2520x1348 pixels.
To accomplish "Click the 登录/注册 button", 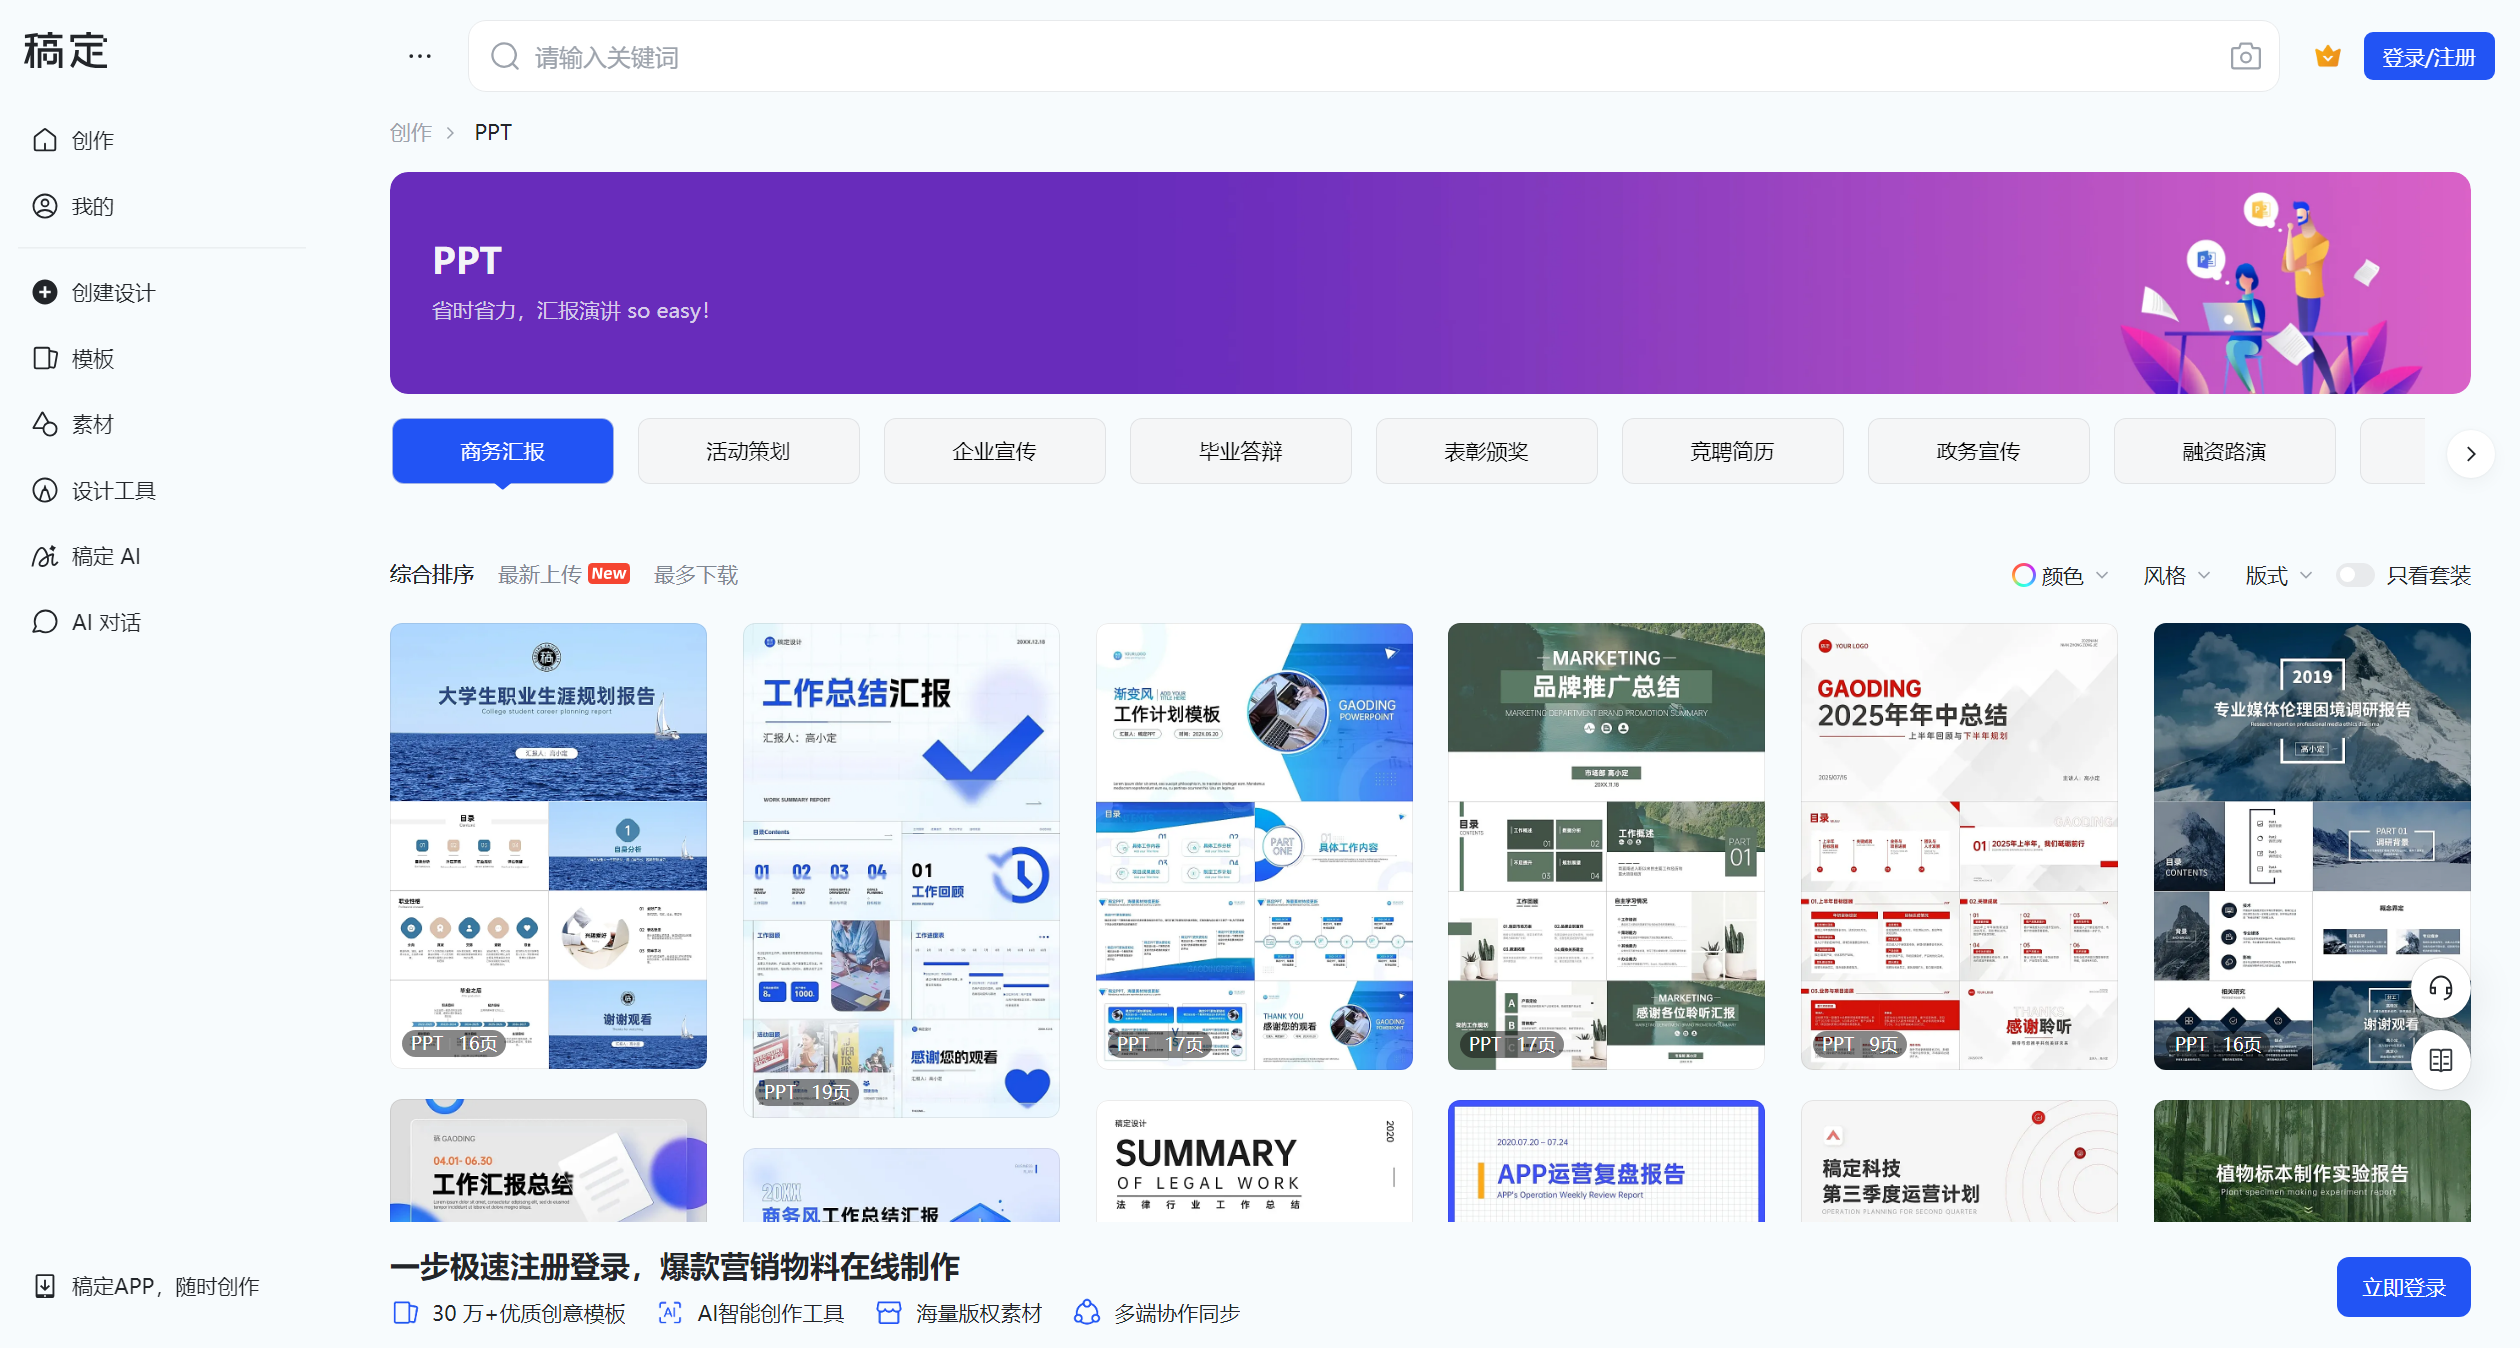I will tap(2428, 56).
